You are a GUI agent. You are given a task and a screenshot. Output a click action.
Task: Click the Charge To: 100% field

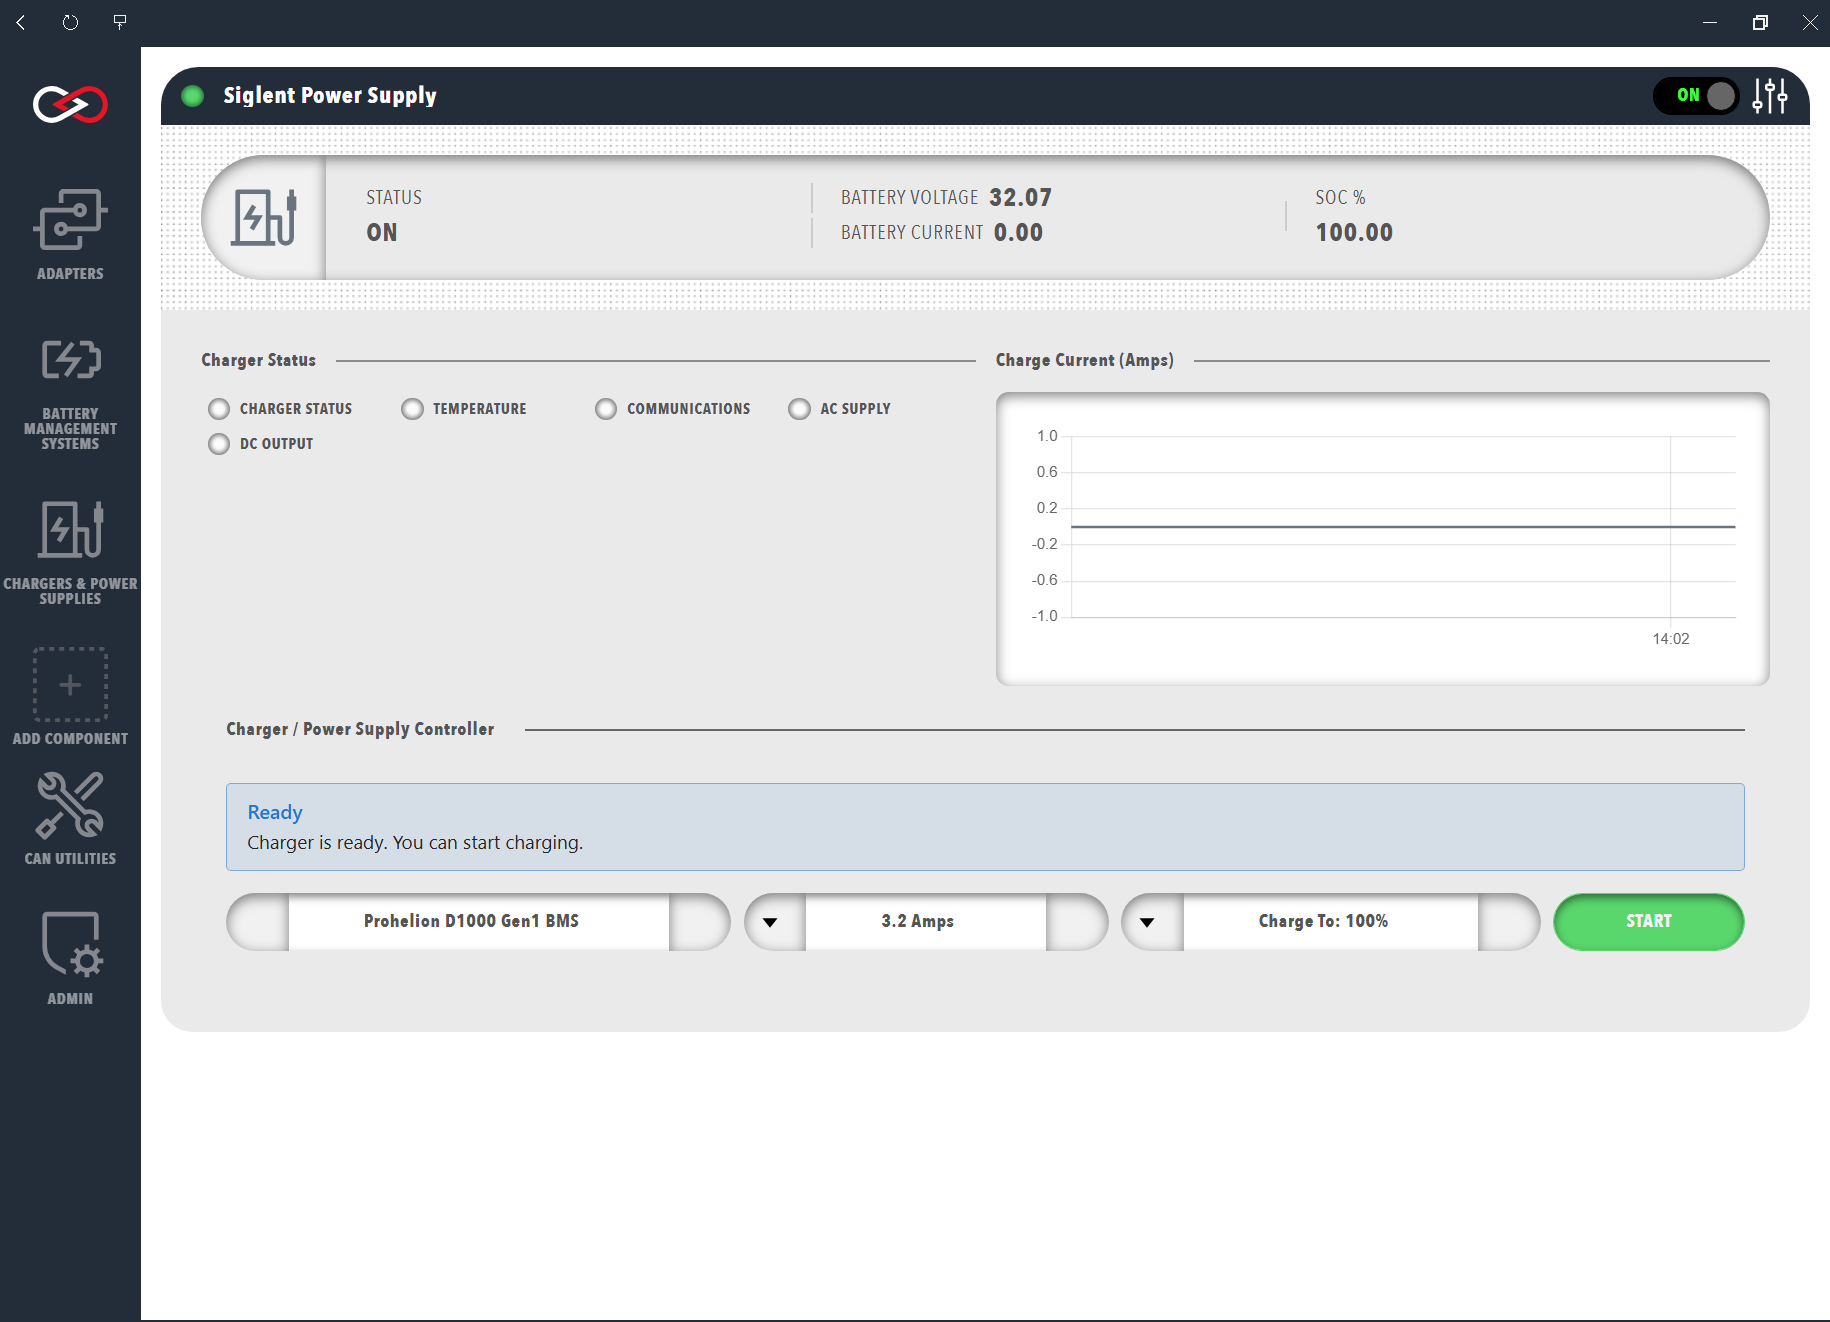[x=1331, y=922]
